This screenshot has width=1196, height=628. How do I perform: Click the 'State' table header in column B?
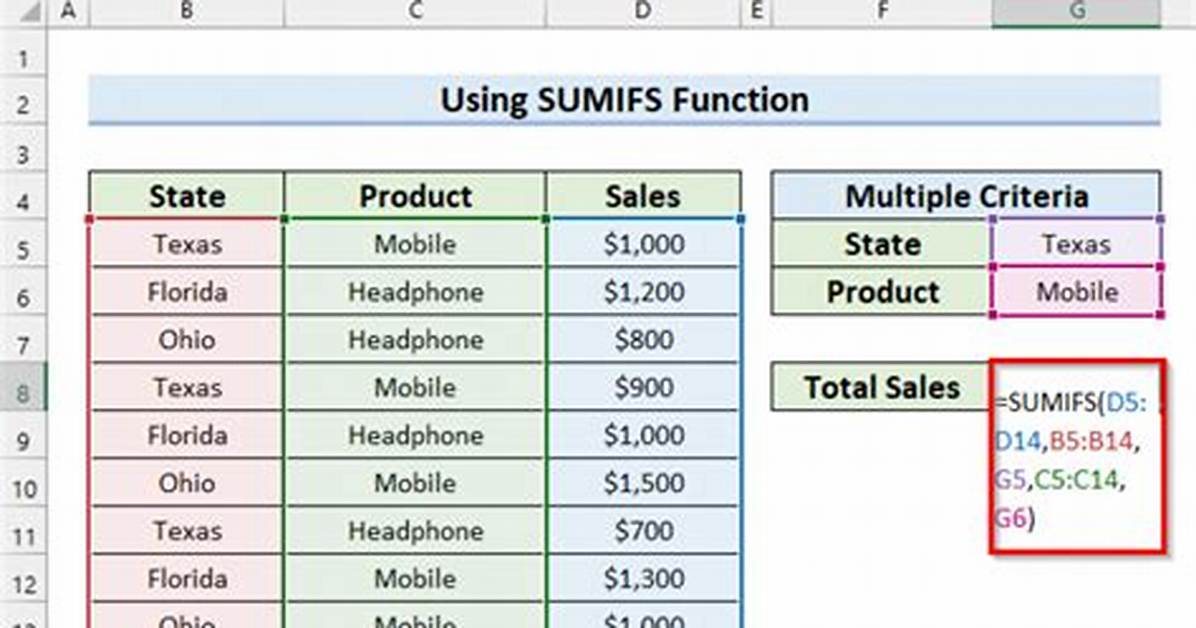pos(186,195)
